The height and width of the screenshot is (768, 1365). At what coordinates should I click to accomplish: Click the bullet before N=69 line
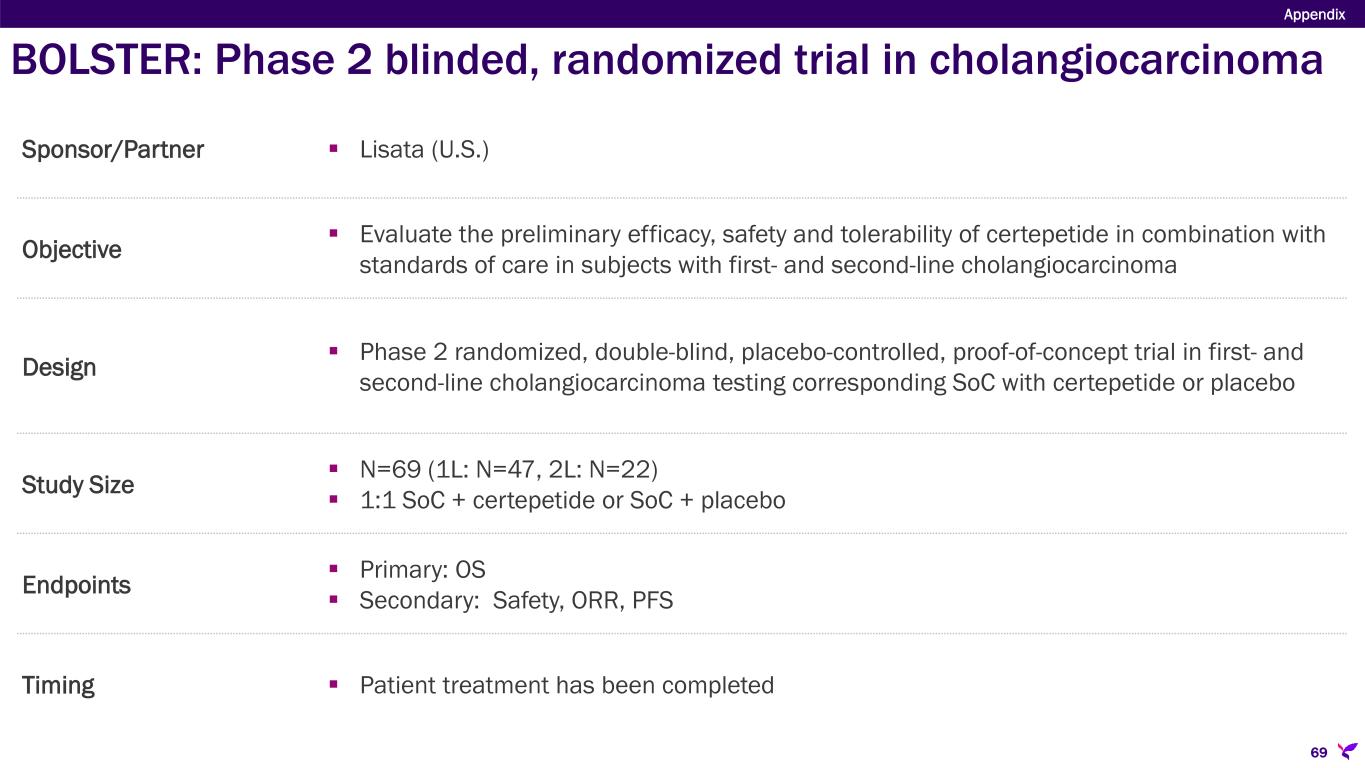click(x=334, y=469)
